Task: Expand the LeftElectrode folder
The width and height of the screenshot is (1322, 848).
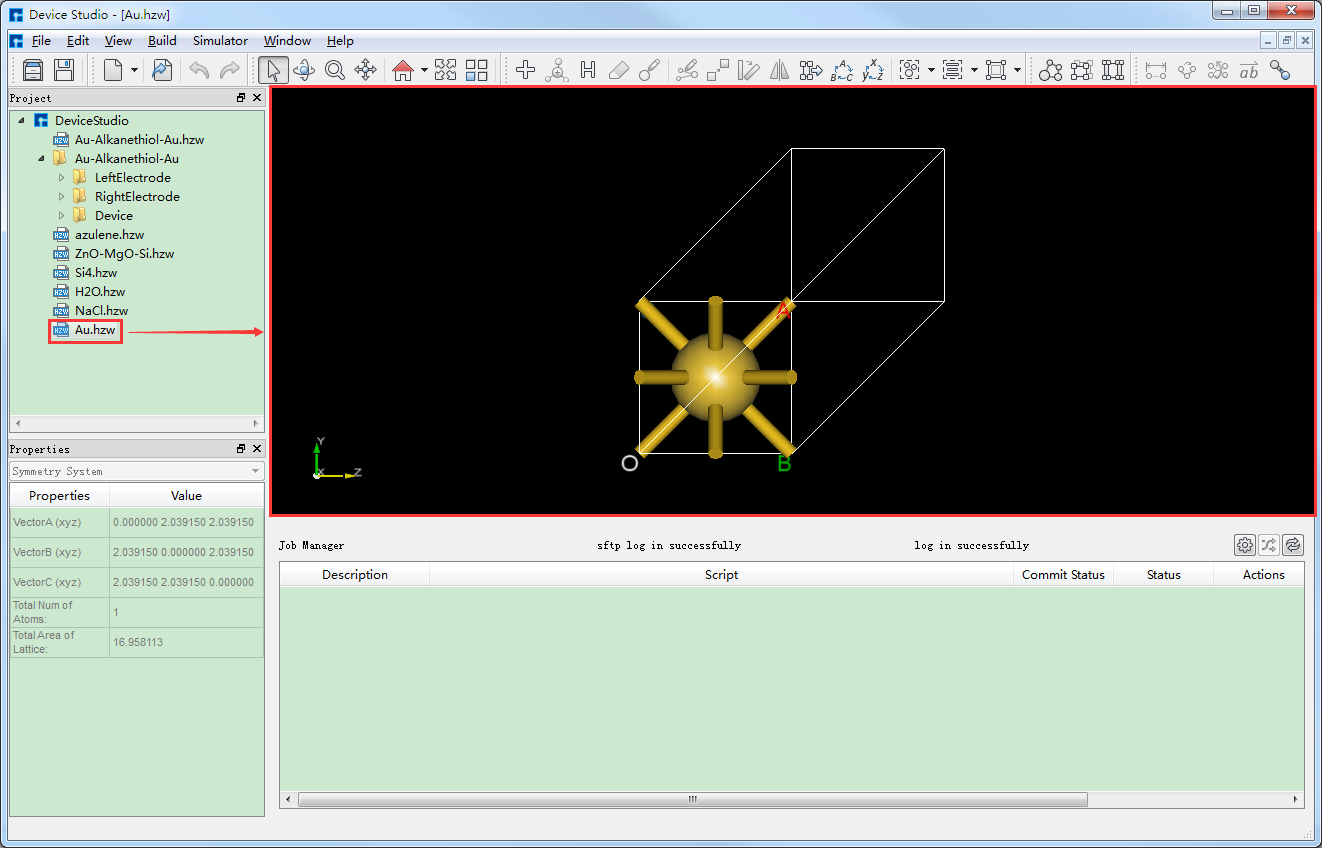Action: coord(61,177)
